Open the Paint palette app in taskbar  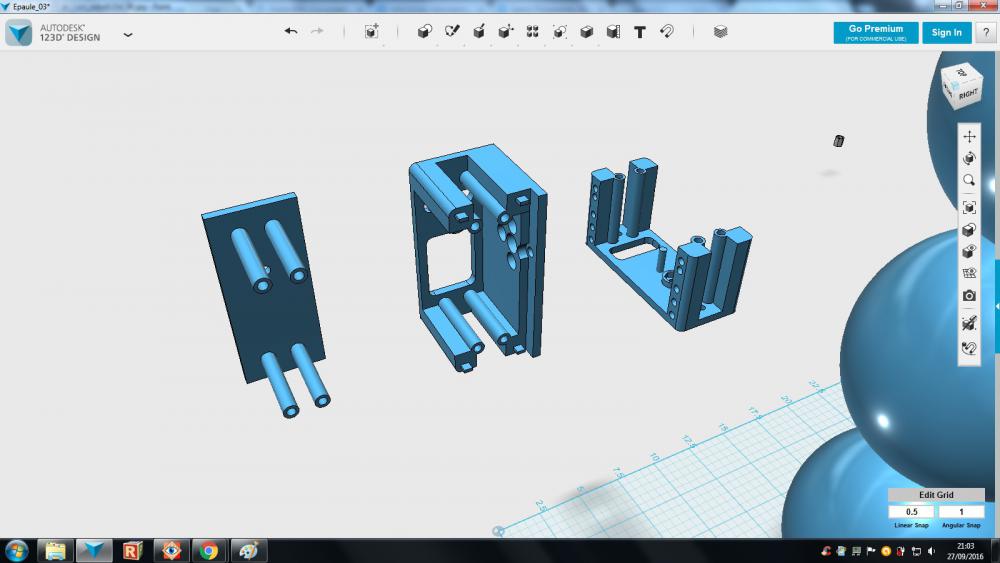pos(248,550)
